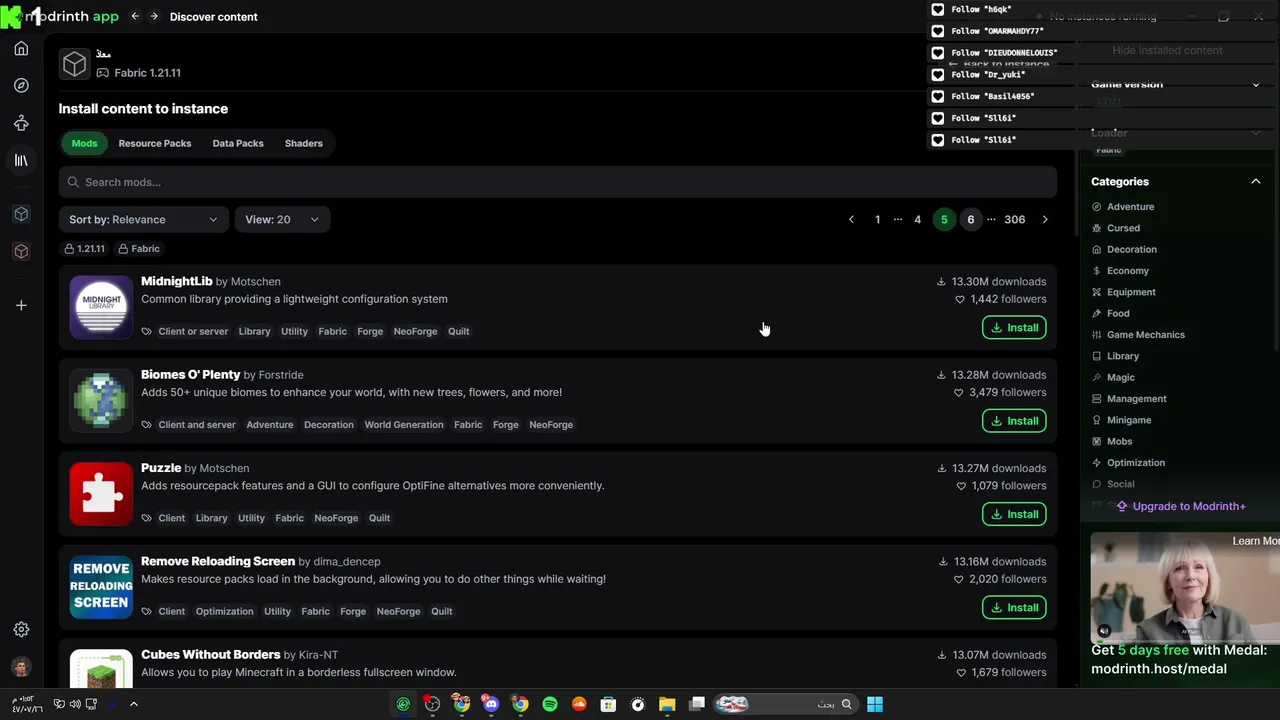Screen dimensions: 1280x720
Task: Install Remove Reloading Screen mod
Action: tap(1014, 607)
